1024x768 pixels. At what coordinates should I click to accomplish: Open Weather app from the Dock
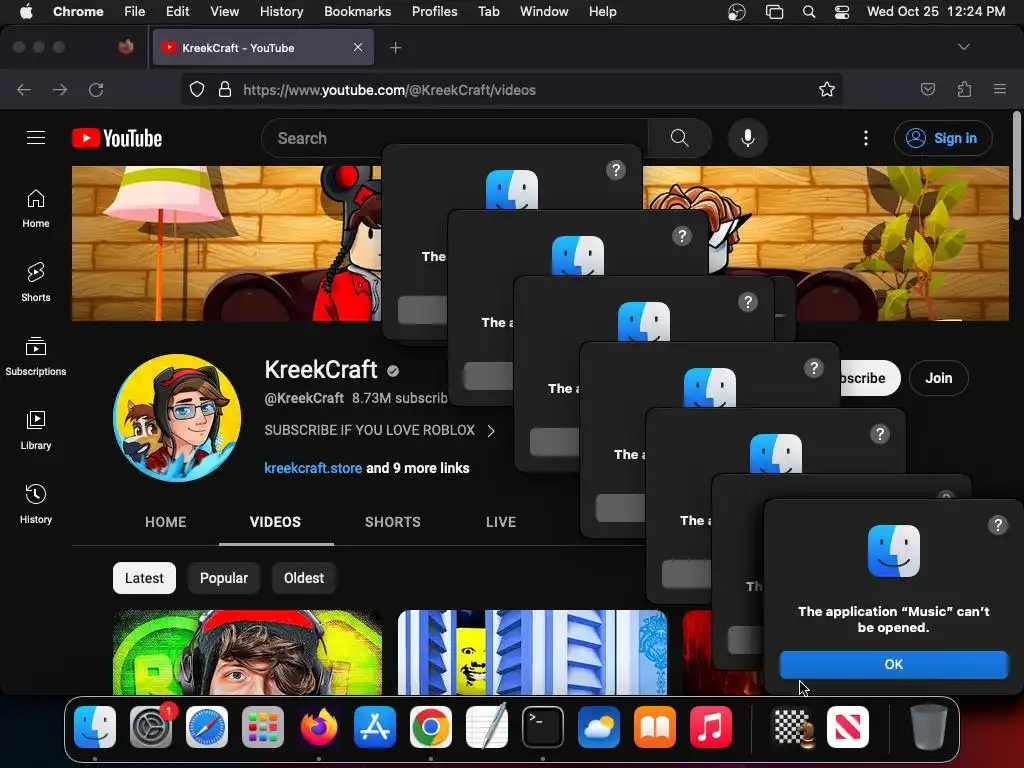click(x=599, y=727)
